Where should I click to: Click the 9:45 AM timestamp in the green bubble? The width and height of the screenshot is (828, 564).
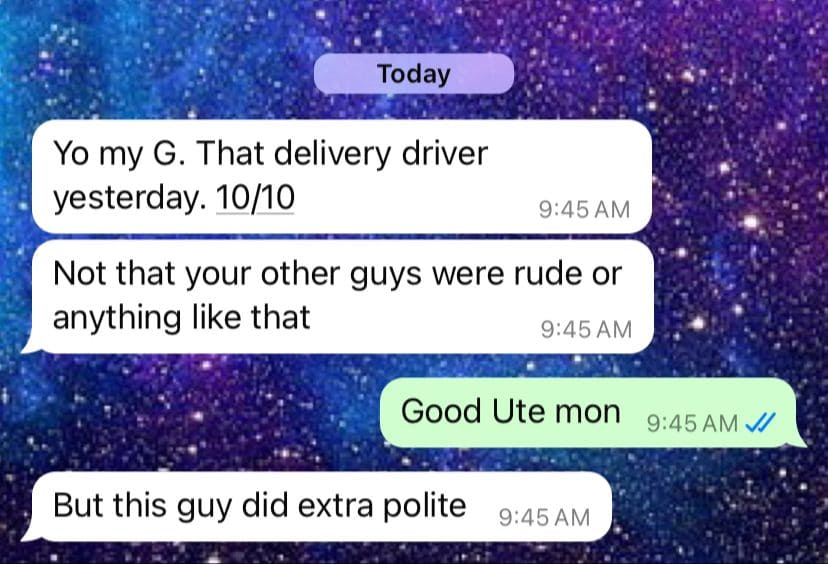(x=692, y=423)
